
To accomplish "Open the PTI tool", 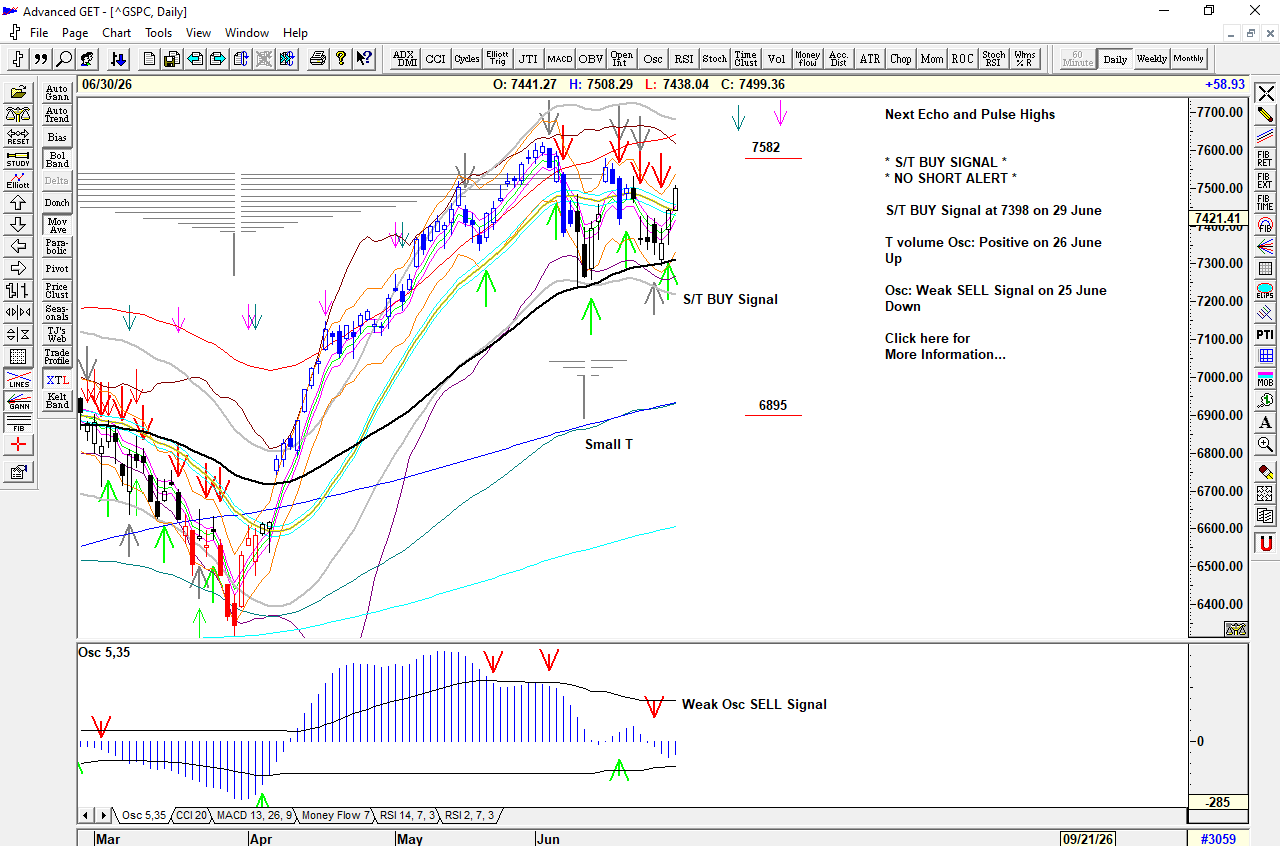I will tap(1265, 334).
